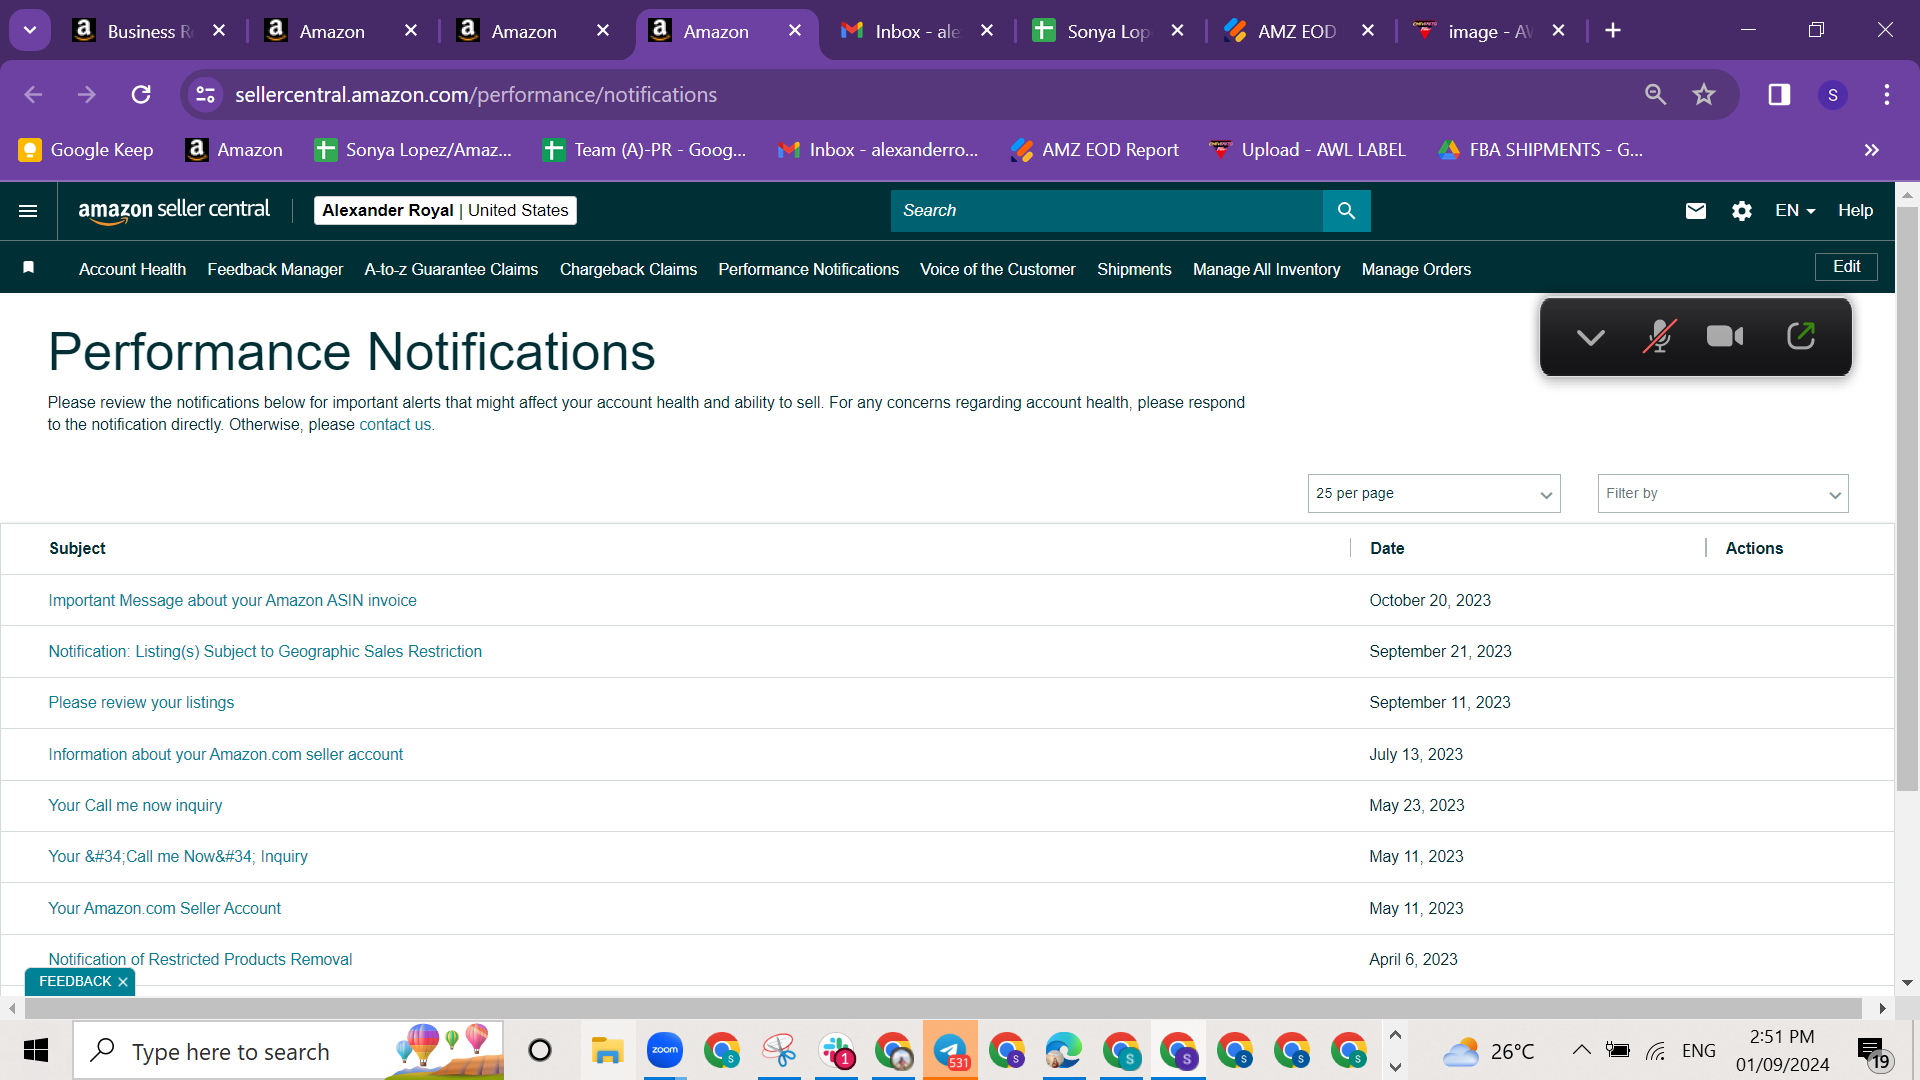The image size is (1920, 1080).
Task: Open the Filter by dropdown
Action: click(x=1723, y=494)
